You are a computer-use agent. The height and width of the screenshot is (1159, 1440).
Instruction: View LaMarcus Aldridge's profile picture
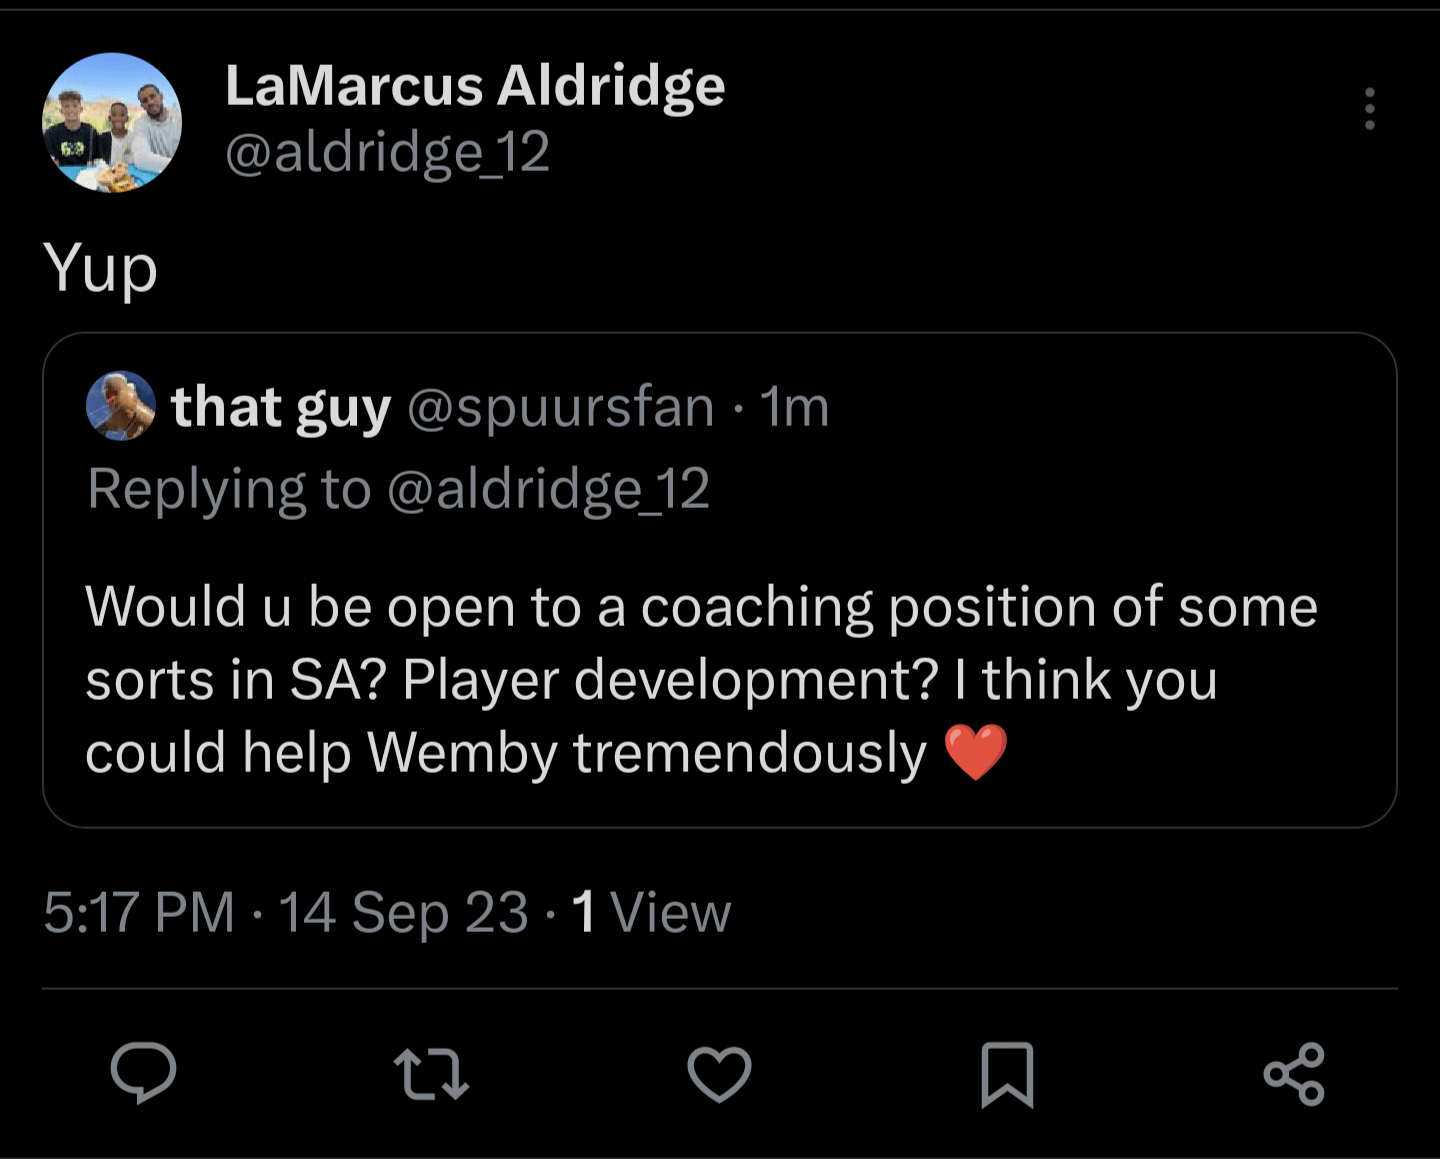tap(112, 122)
